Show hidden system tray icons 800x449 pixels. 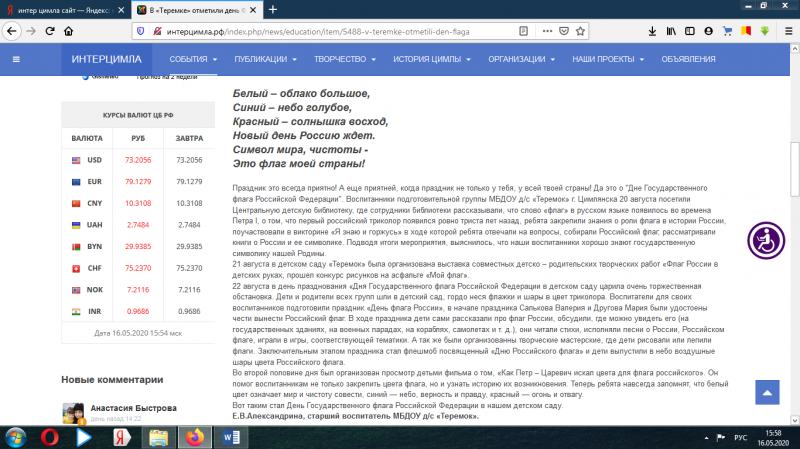(707, 438)
